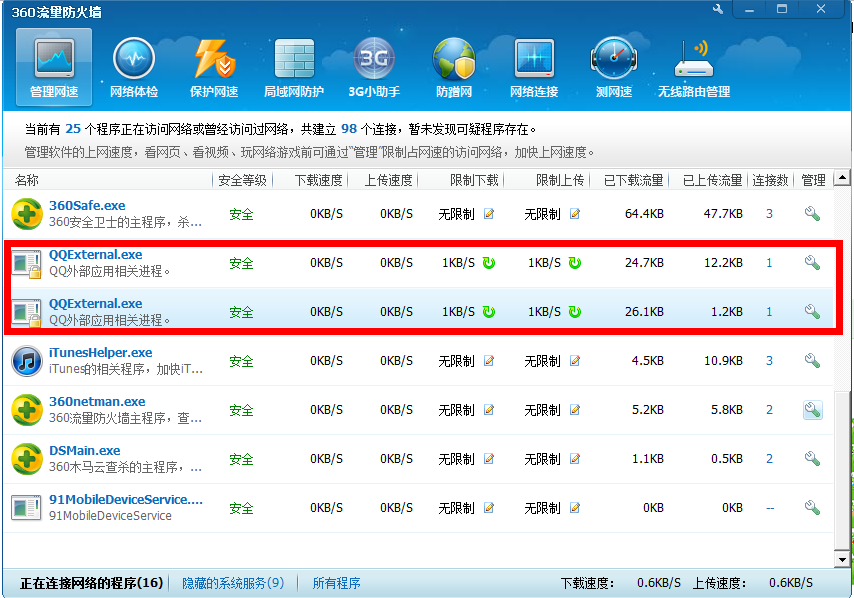
Task: Sort by the 上传速度 column header
Action: tap(388, 180)
